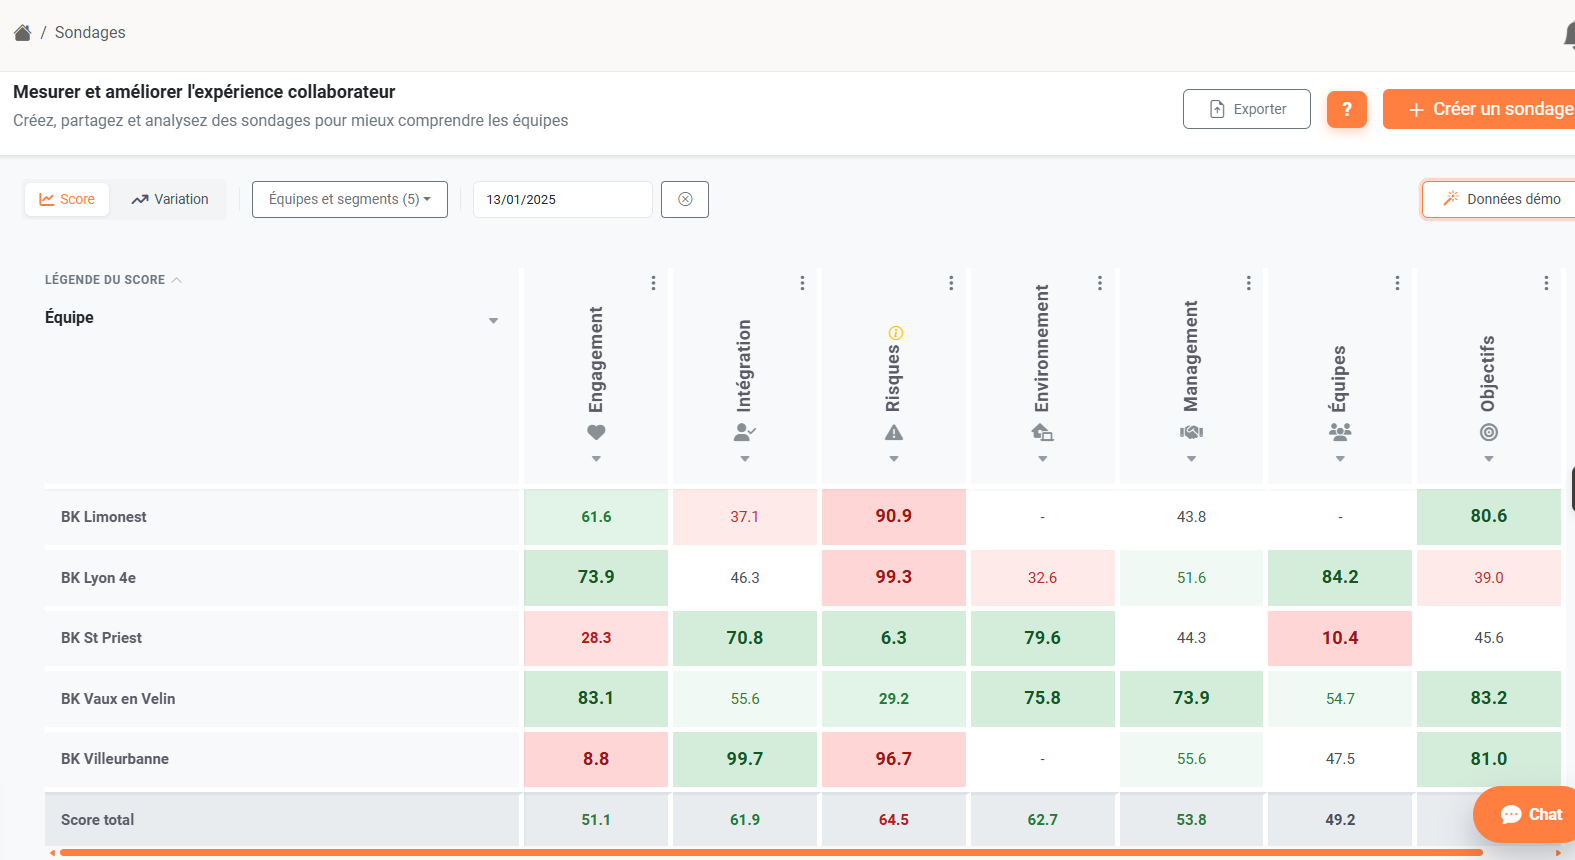This screenshot has width=1575, height=860.
Task: Select the BK Villeurbanne team row
Action: [282, 759]
